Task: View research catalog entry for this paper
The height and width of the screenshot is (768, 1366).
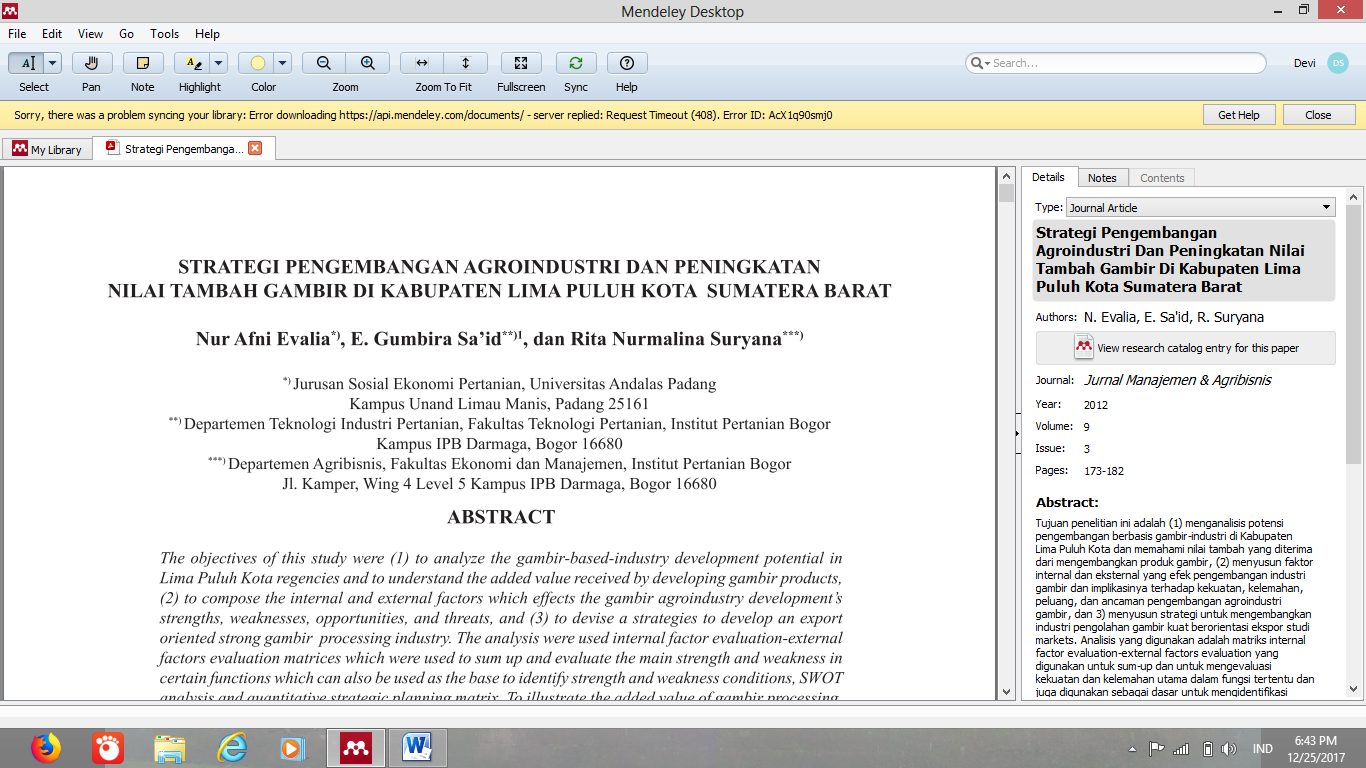Action: tap(1186, 348)
